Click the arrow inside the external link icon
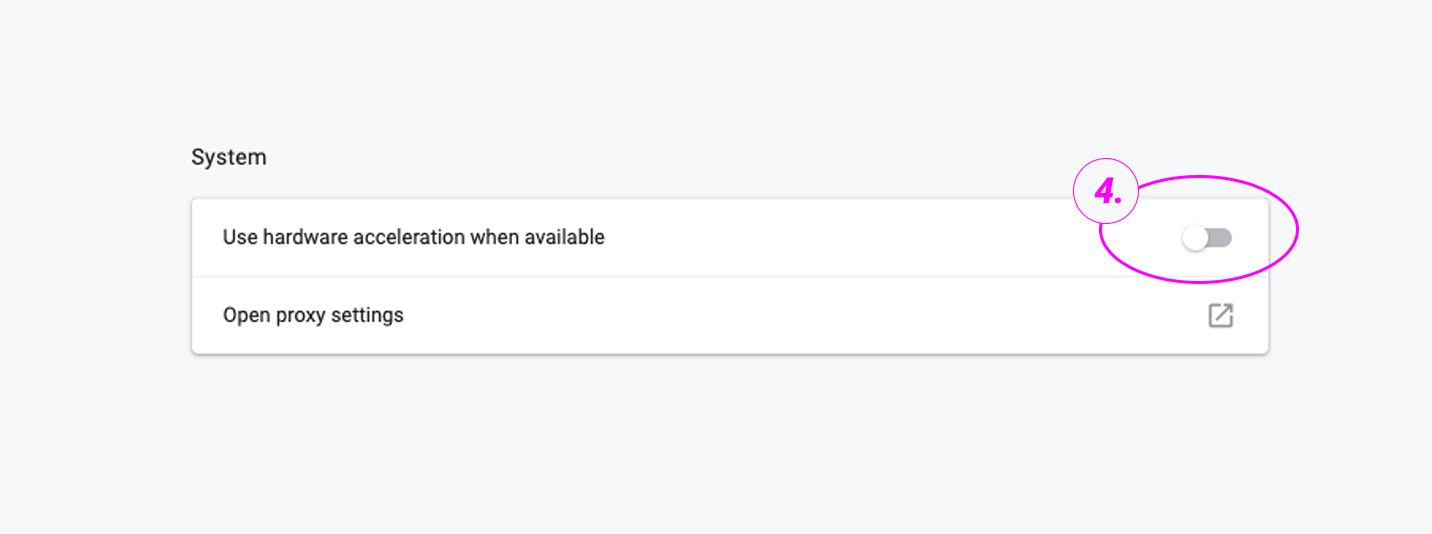The width and height of the screenshot is (1432, 534). coord(1225,311)
